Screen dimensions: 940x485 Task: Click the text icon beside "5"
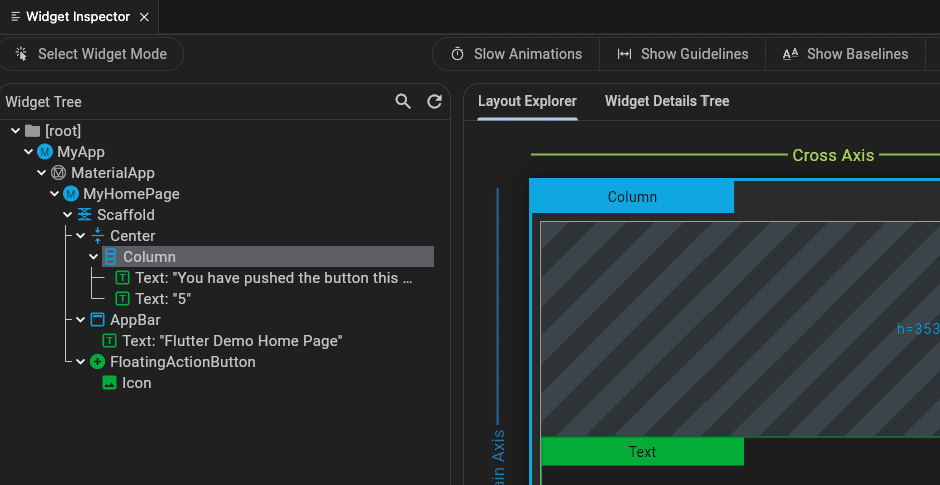tap(122, 299)
